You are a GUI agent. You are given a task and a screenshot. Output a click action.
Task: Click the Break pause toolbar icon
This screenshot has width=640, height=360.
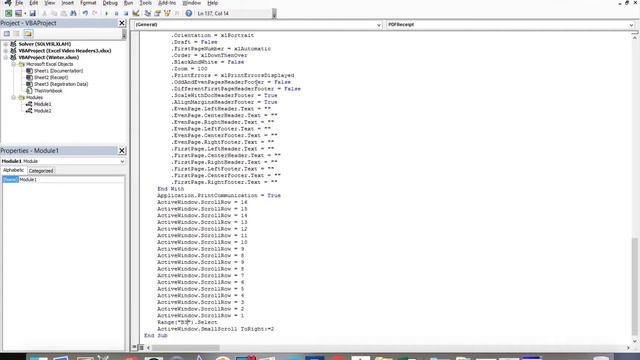[116, 13]
